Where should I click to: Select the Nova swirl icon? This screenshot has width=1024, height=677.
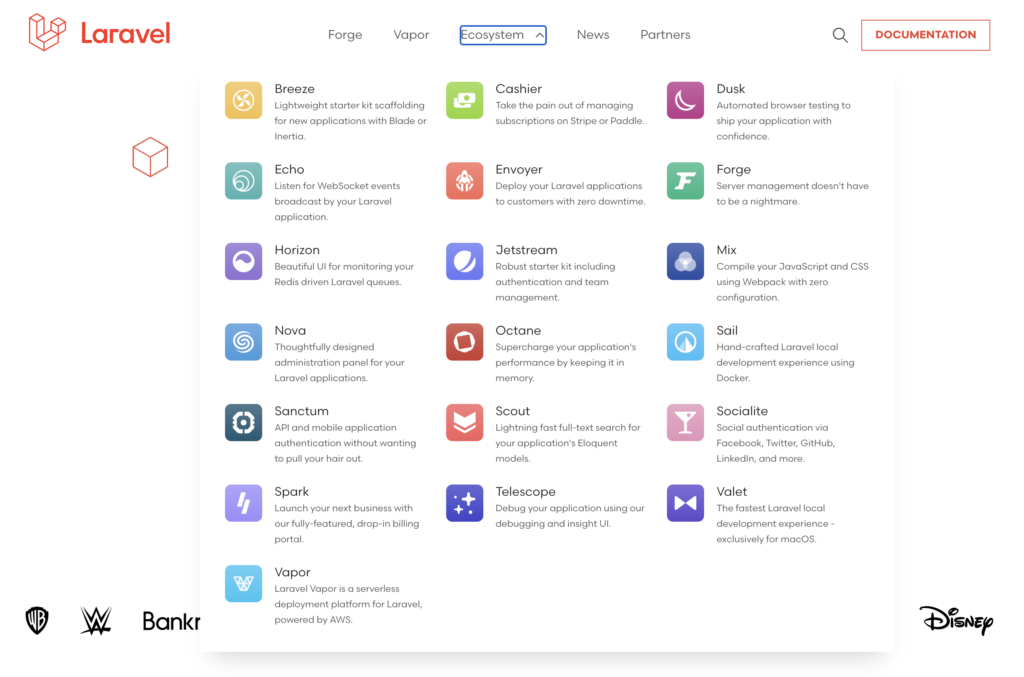click(243, 342)
